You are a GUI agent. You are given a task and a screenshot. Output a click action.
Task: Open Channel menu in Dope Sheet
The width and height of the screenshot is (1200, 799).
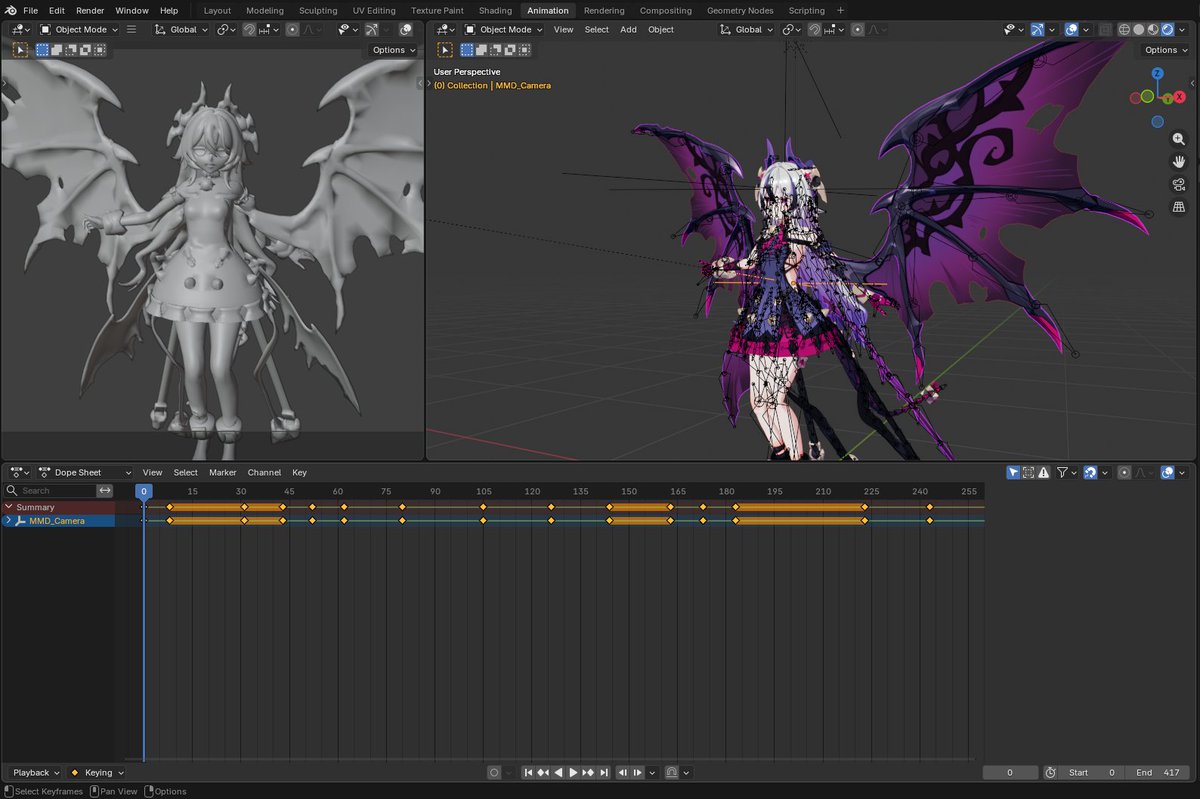click(x=264, y=472)
